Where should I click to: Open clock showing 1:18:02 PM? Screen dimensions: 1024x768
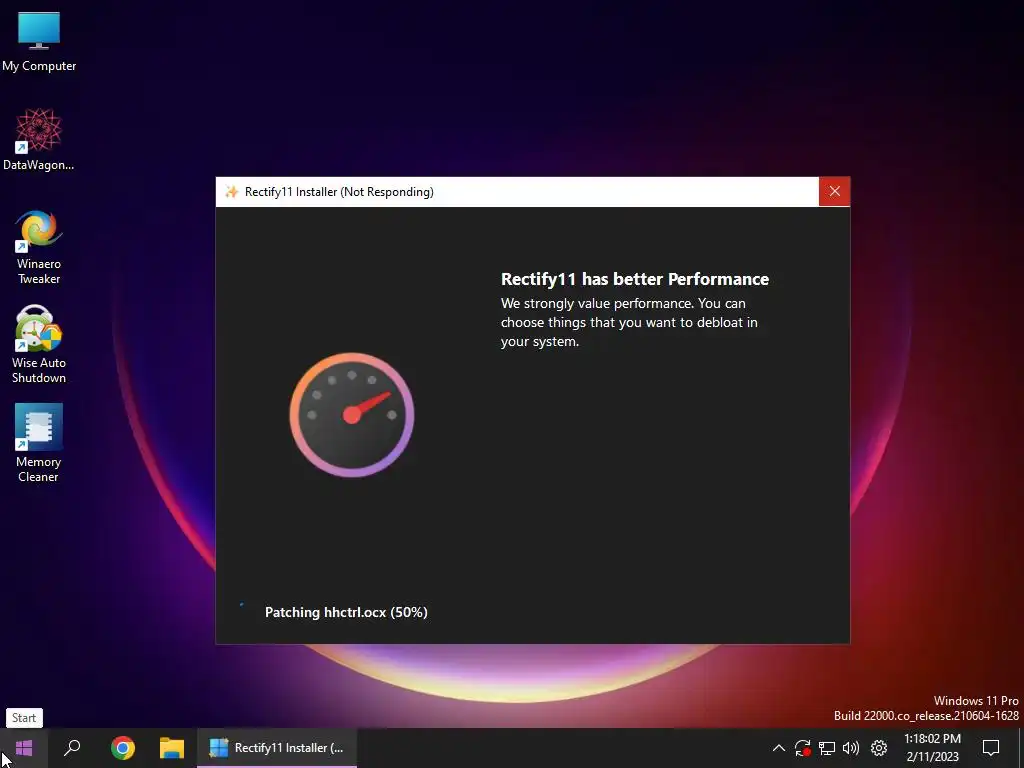coord(932,748)
